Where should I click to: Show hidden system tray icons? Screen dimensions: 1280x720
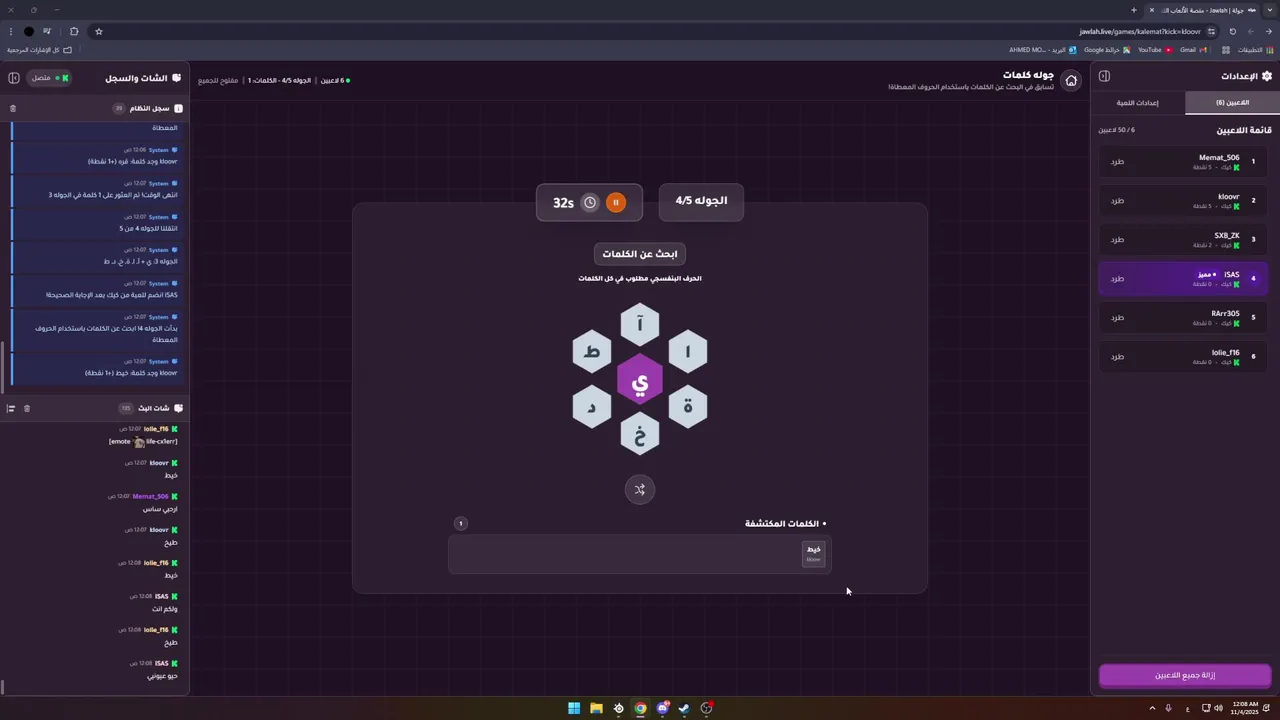pyautogui.click(x=1152, y=708)
